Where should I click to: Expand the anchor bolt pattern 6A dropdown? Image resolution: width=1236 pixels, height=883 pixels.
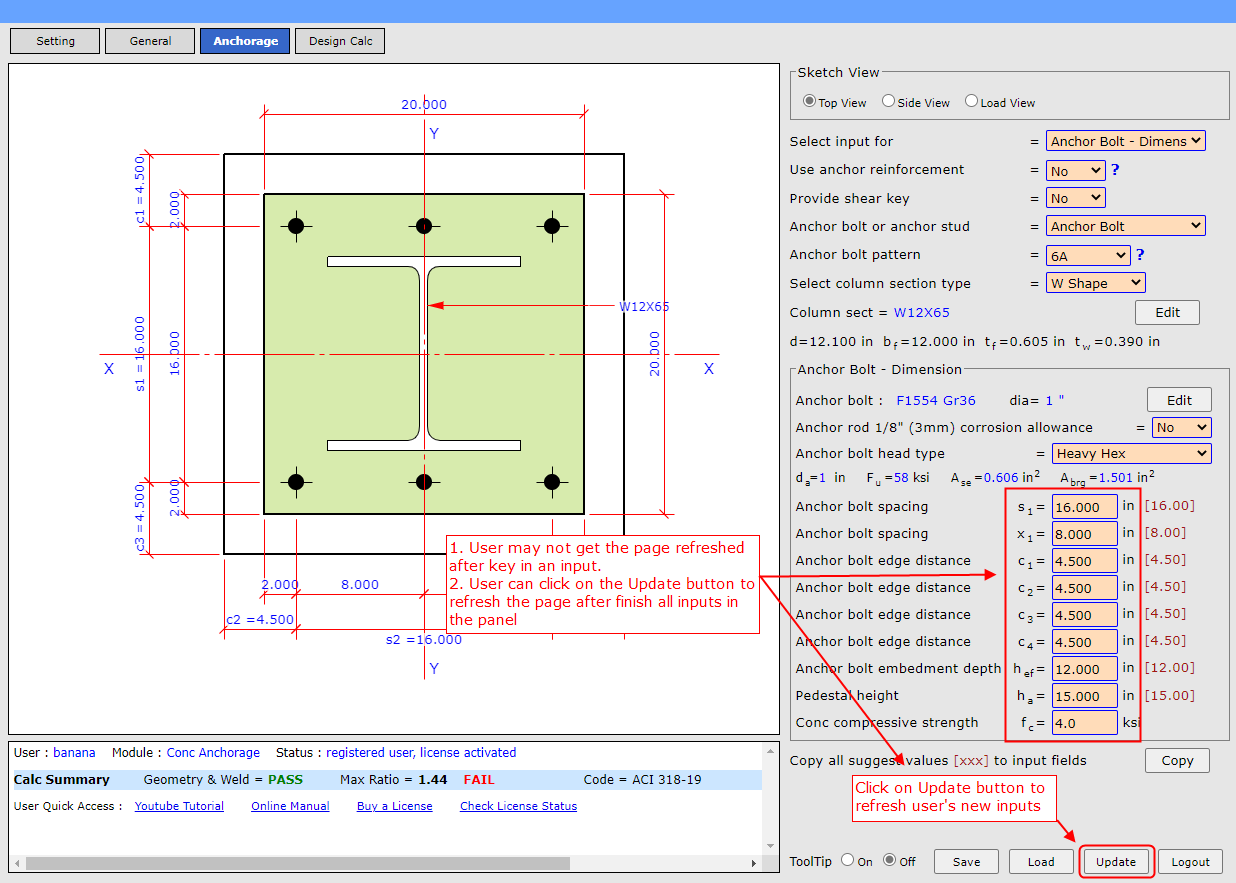[1088, 256]
